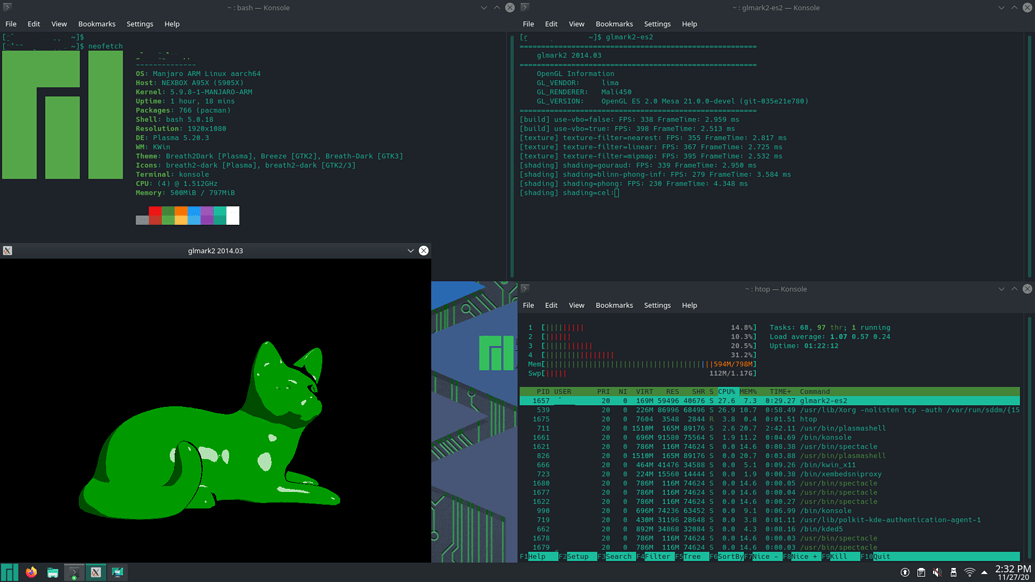1035x582 pixels.
Task: Launch Firefox from the taskbar
Action: (x=30, y=572)
